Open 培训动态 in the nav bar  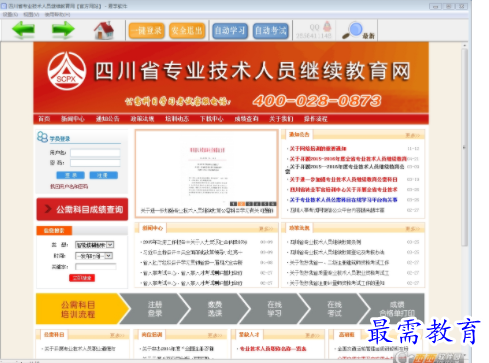177,119
